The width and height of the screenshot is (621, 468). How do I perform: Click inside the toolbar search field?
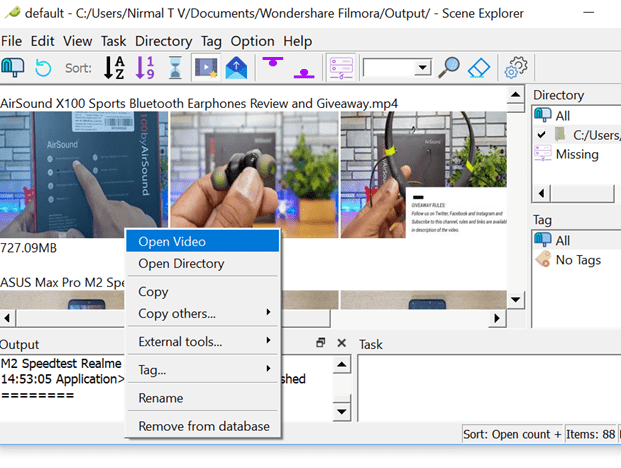389,68
